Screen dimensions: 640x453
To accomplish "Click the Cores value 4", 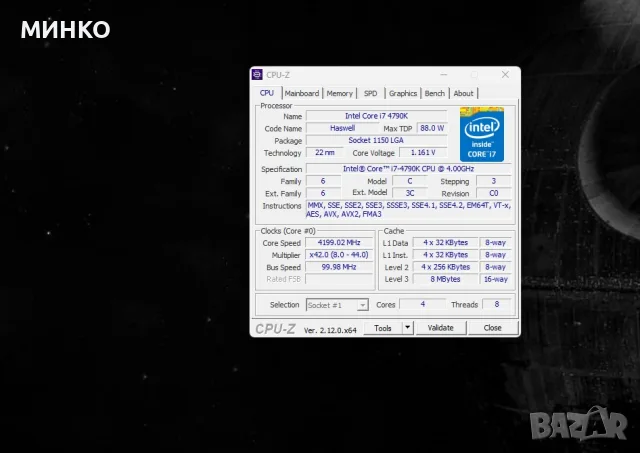I will 422,304.
